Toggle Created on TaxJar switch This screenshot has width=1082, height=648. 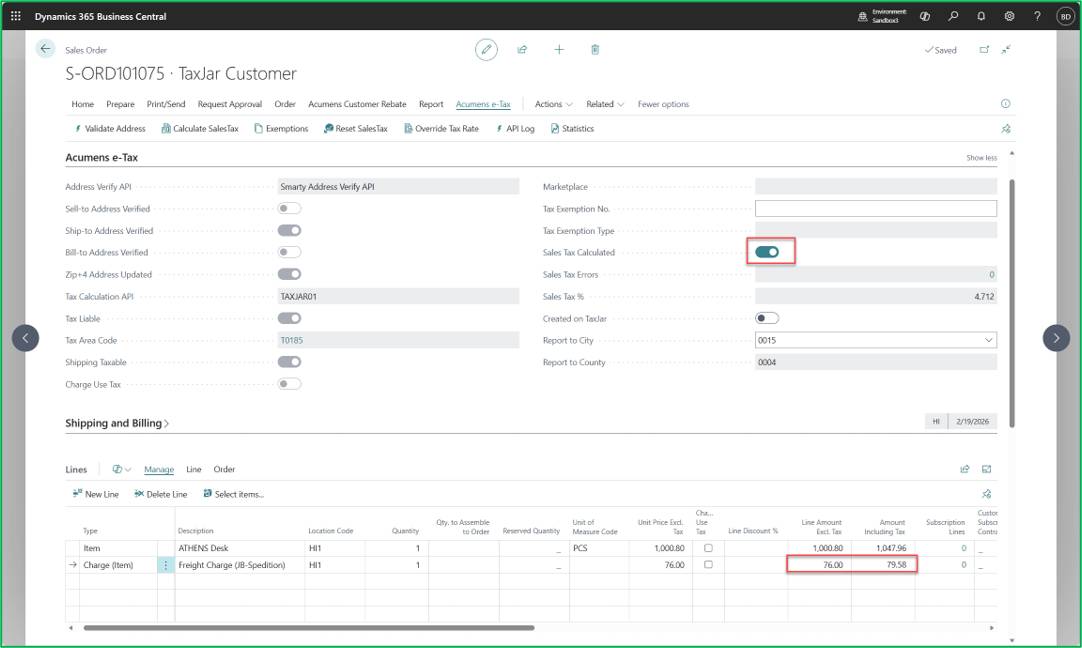[767, 318]
